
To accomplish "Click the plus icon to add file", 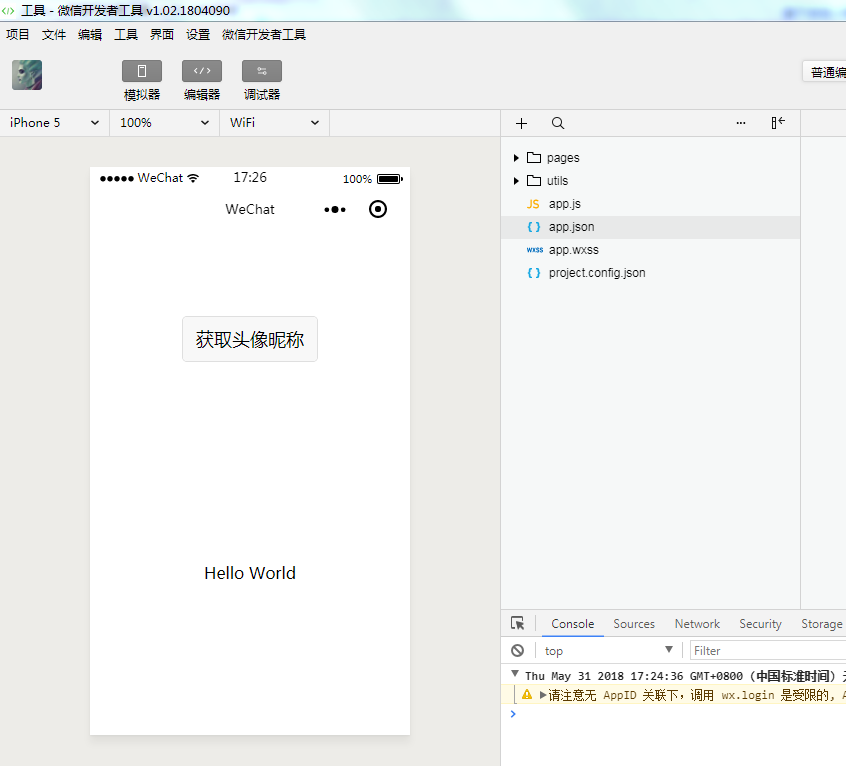I will 521,123.
